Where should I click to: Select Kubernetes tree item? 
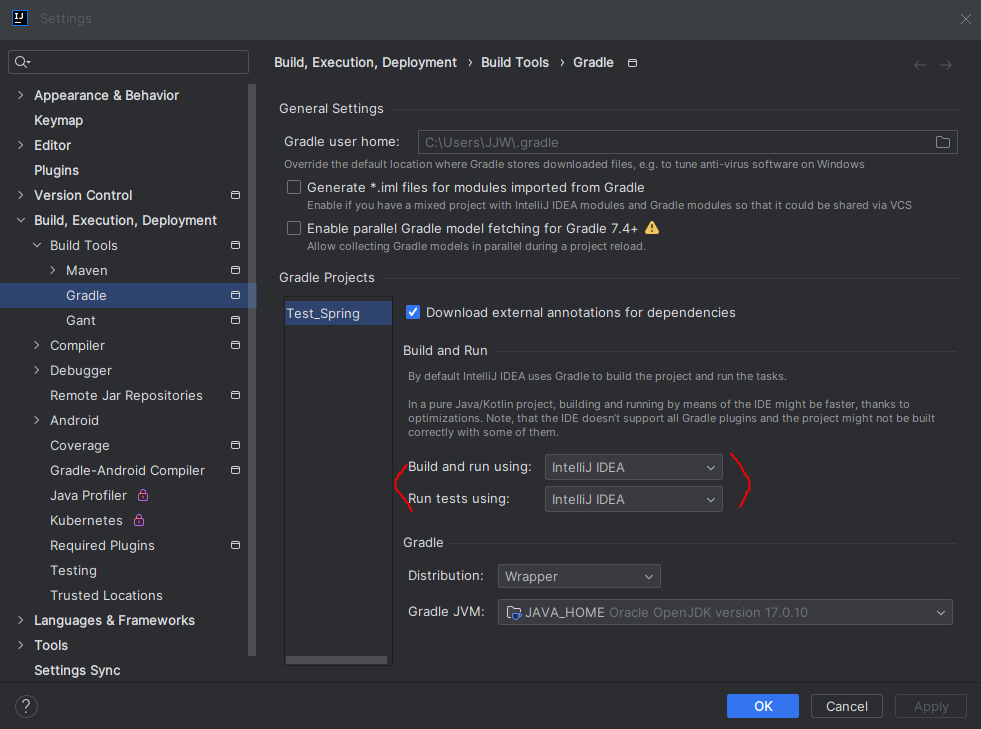coord(86,521)
